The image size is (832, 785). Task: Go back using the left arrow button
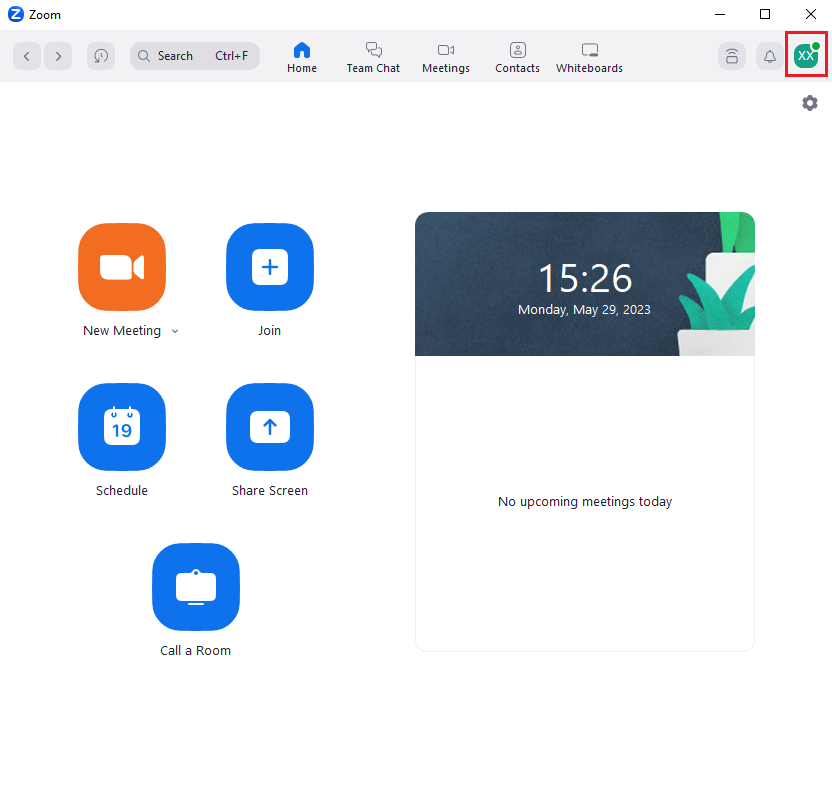point(27,56)
